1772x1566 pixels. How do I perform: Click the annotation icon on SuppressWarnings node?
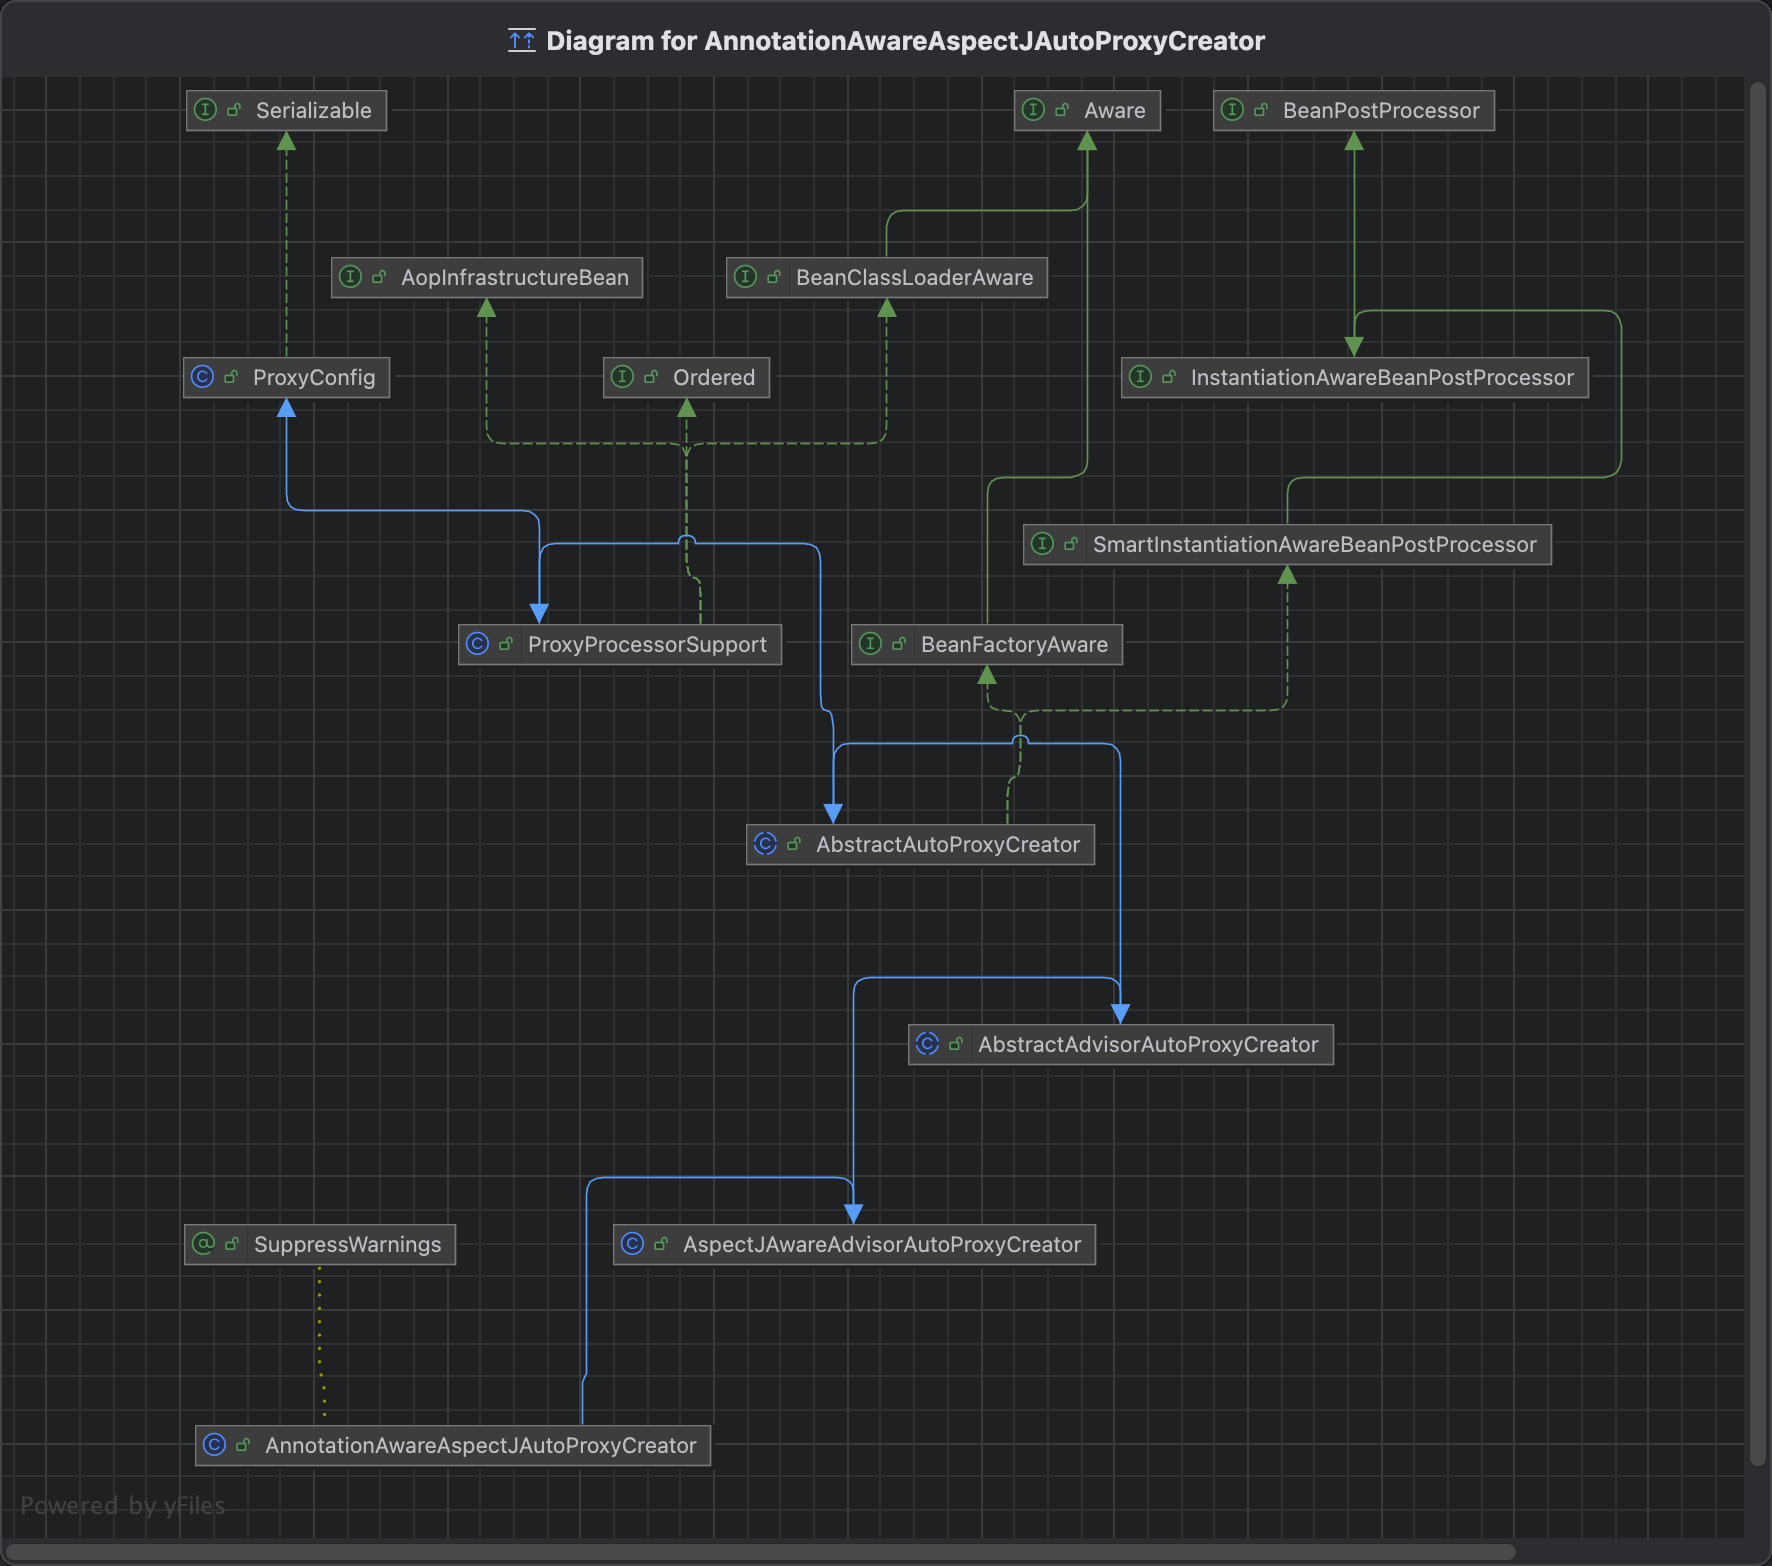204,1244
